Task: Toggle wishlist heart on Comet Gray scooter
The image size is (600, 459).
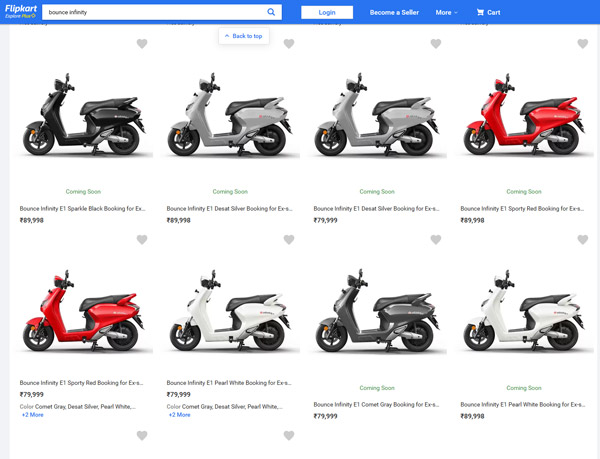Action: point(436,240)
